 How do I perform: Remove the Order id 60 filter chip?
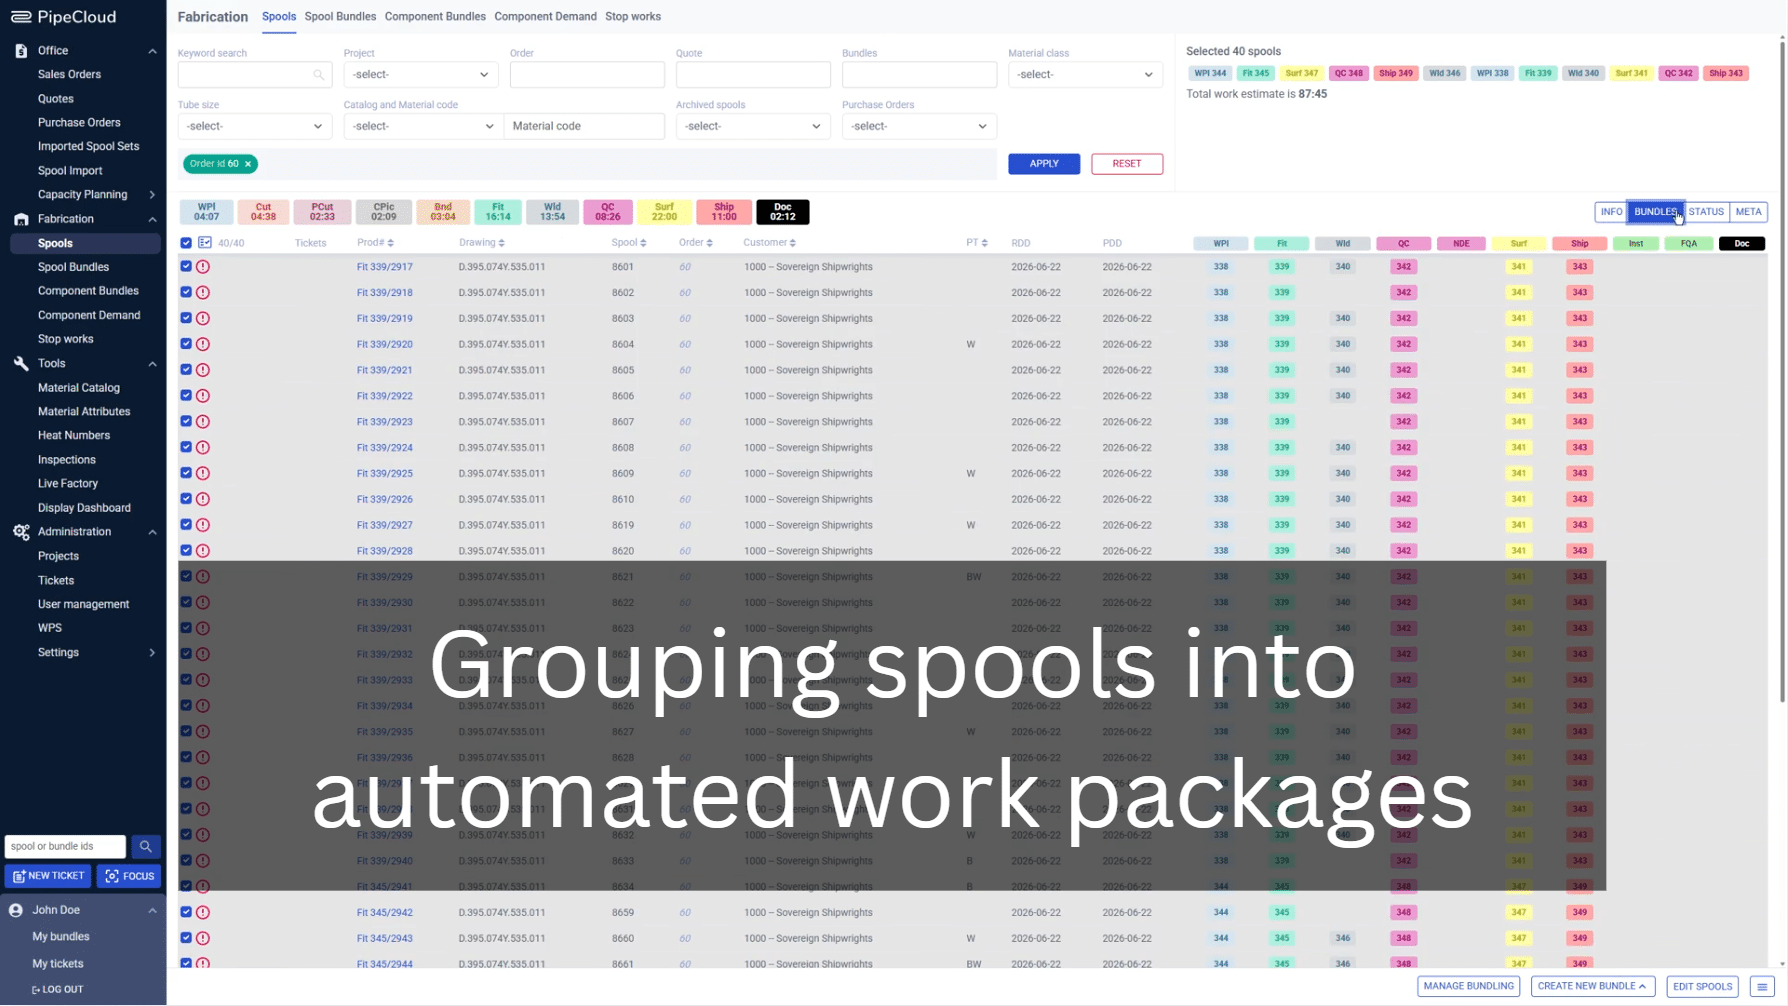point(248,164)
